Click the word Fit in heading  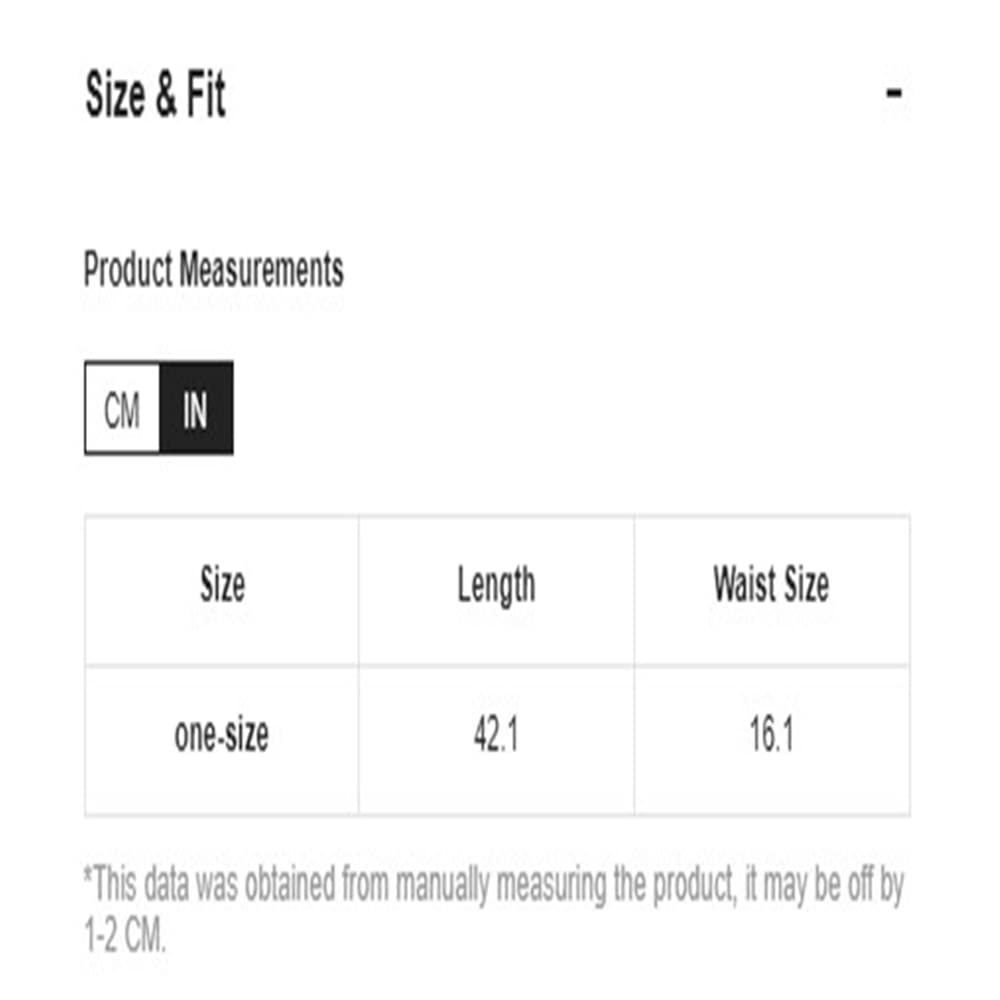(x=205, y=94)
